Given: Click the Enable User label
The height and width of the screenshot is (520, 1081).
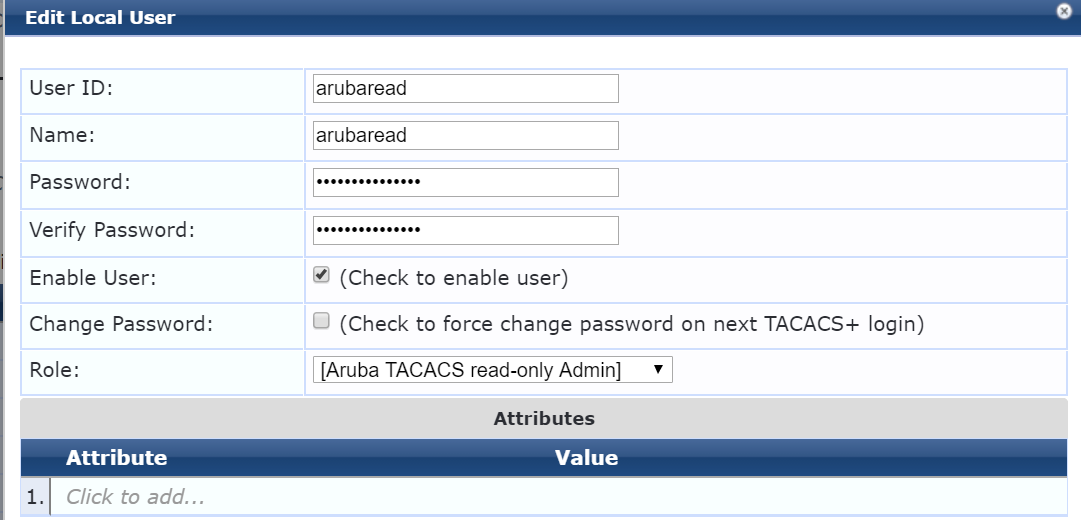Looking at the screenshot, I should pyautogui.click(x=93, y=278).
